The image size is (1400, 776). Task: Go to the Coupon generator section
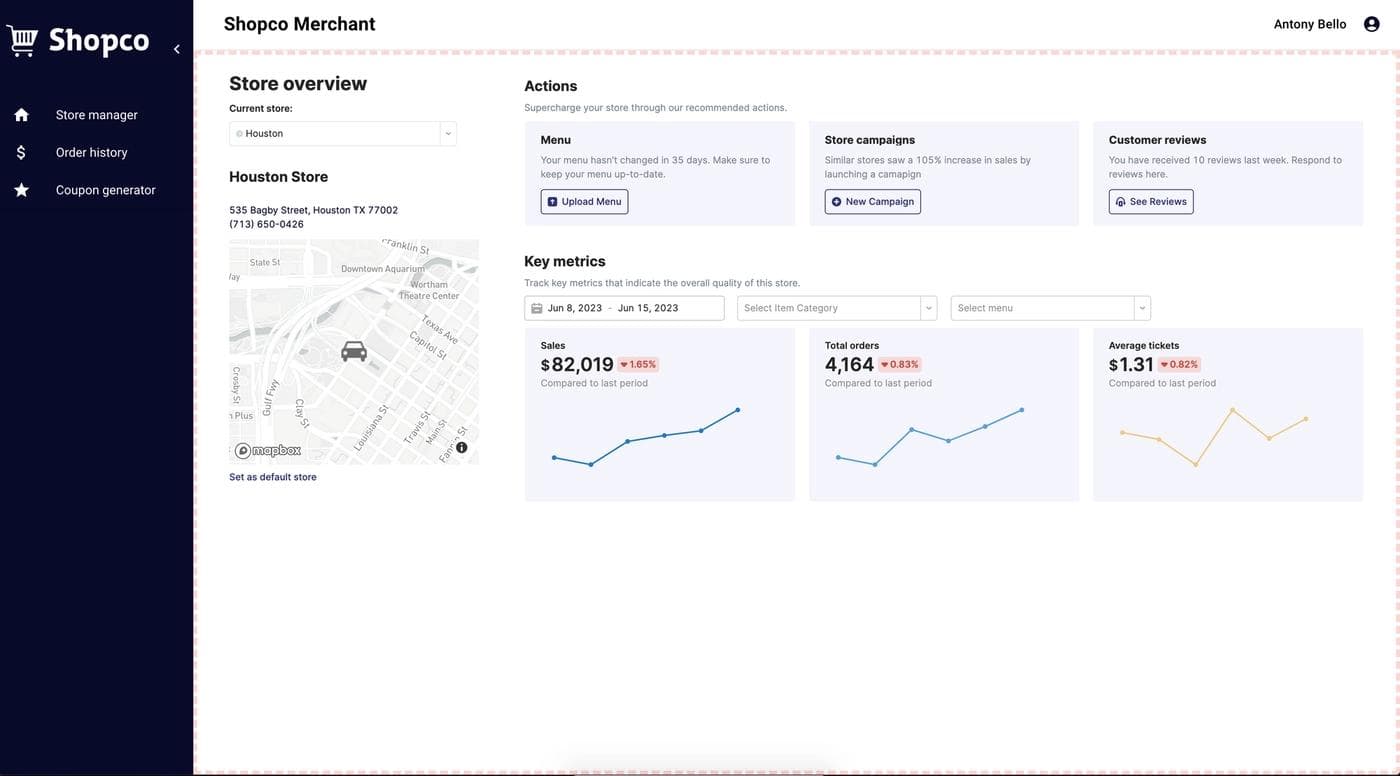[x=105, y=188]
